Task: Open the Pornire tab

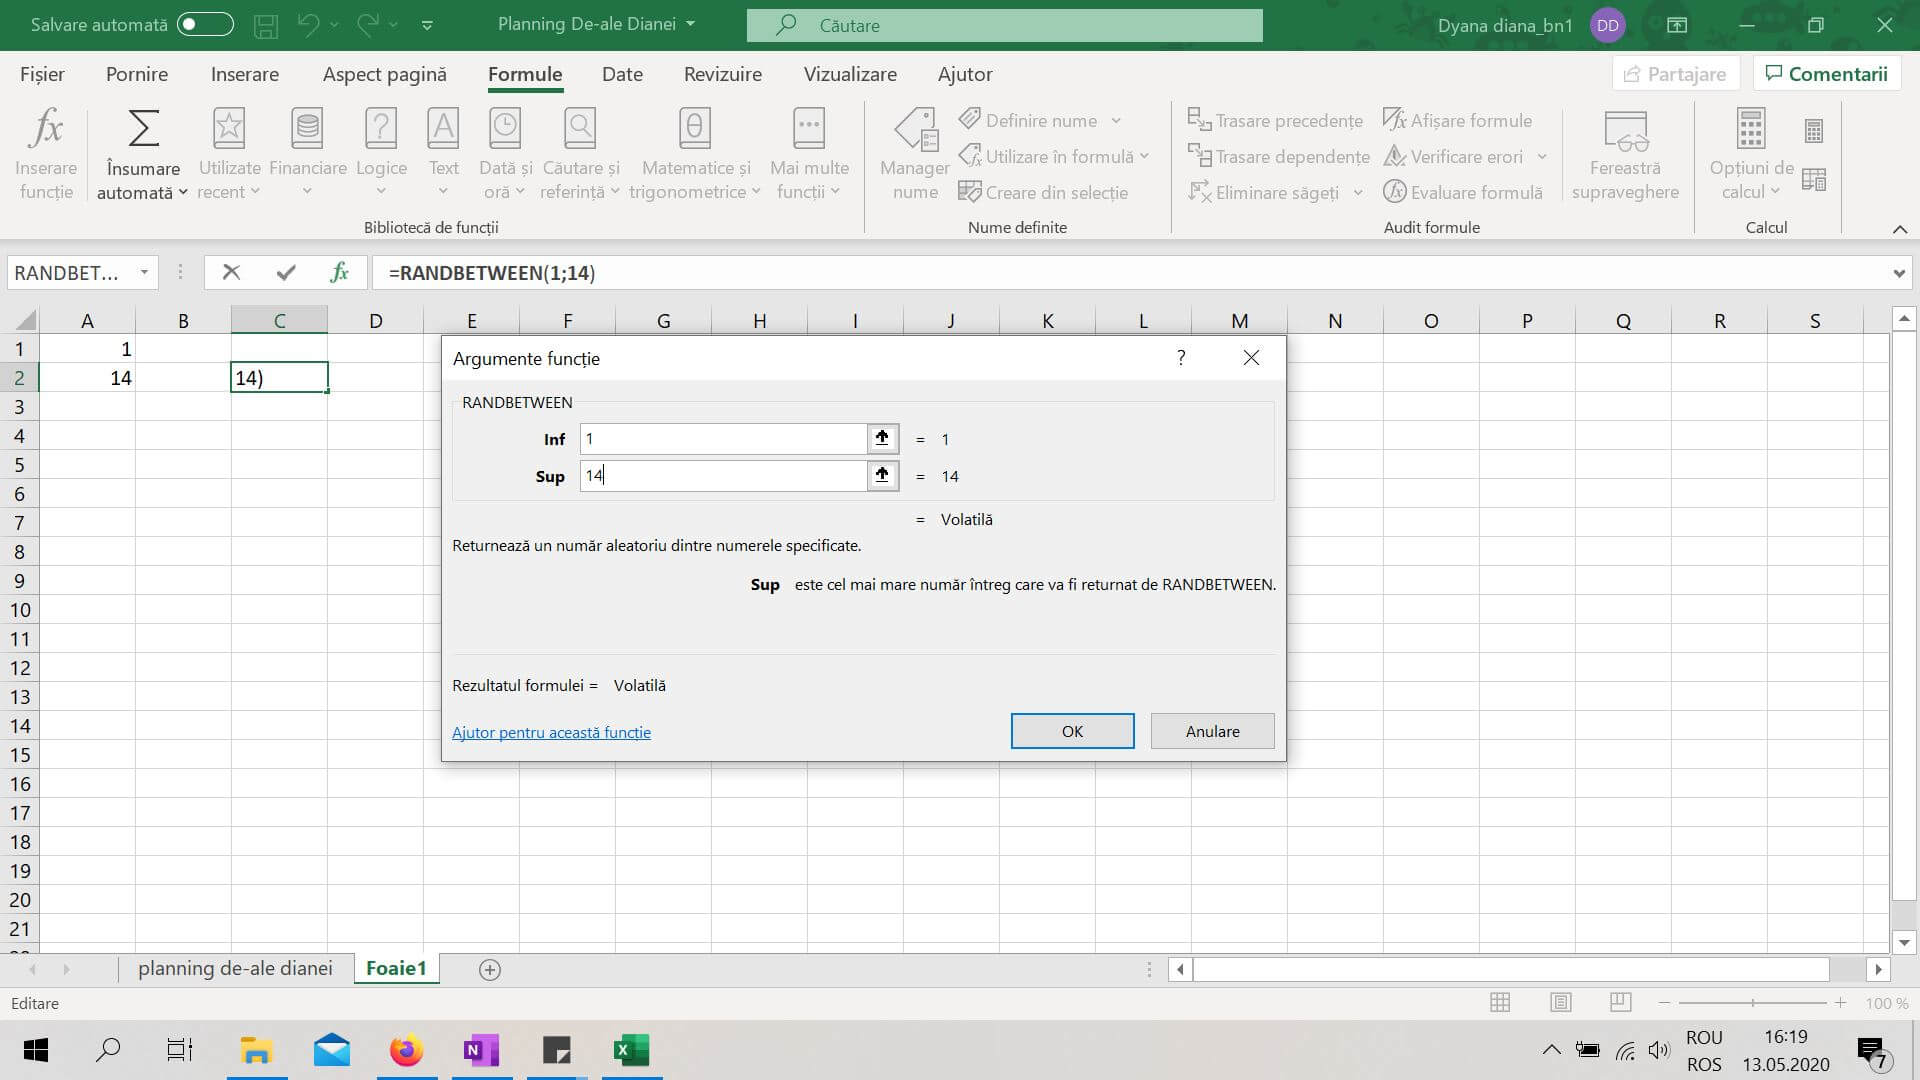Action: pos(137,74)
